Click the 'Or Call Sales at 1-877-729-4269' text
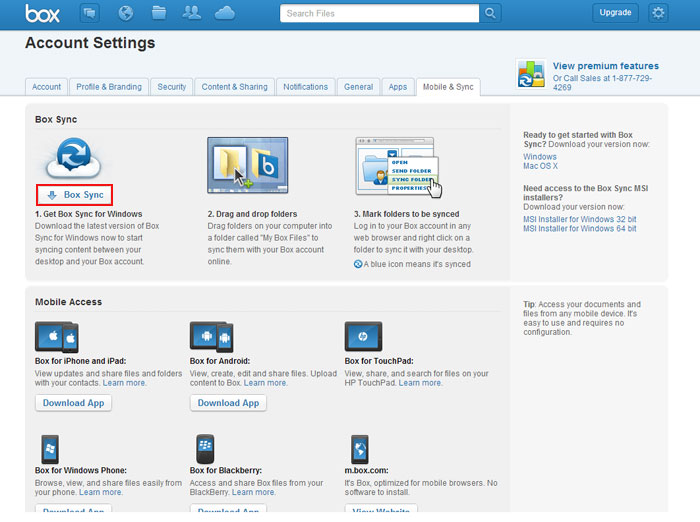The width and height of the screenshot is (700, 522). [602, 83]
